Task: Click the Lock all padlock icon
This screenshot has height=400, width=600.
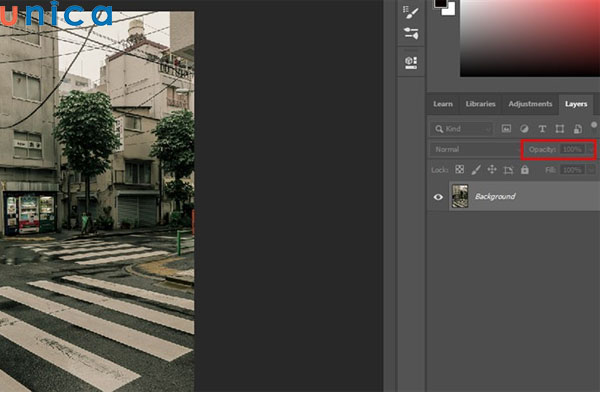Action: pos(525,169)
